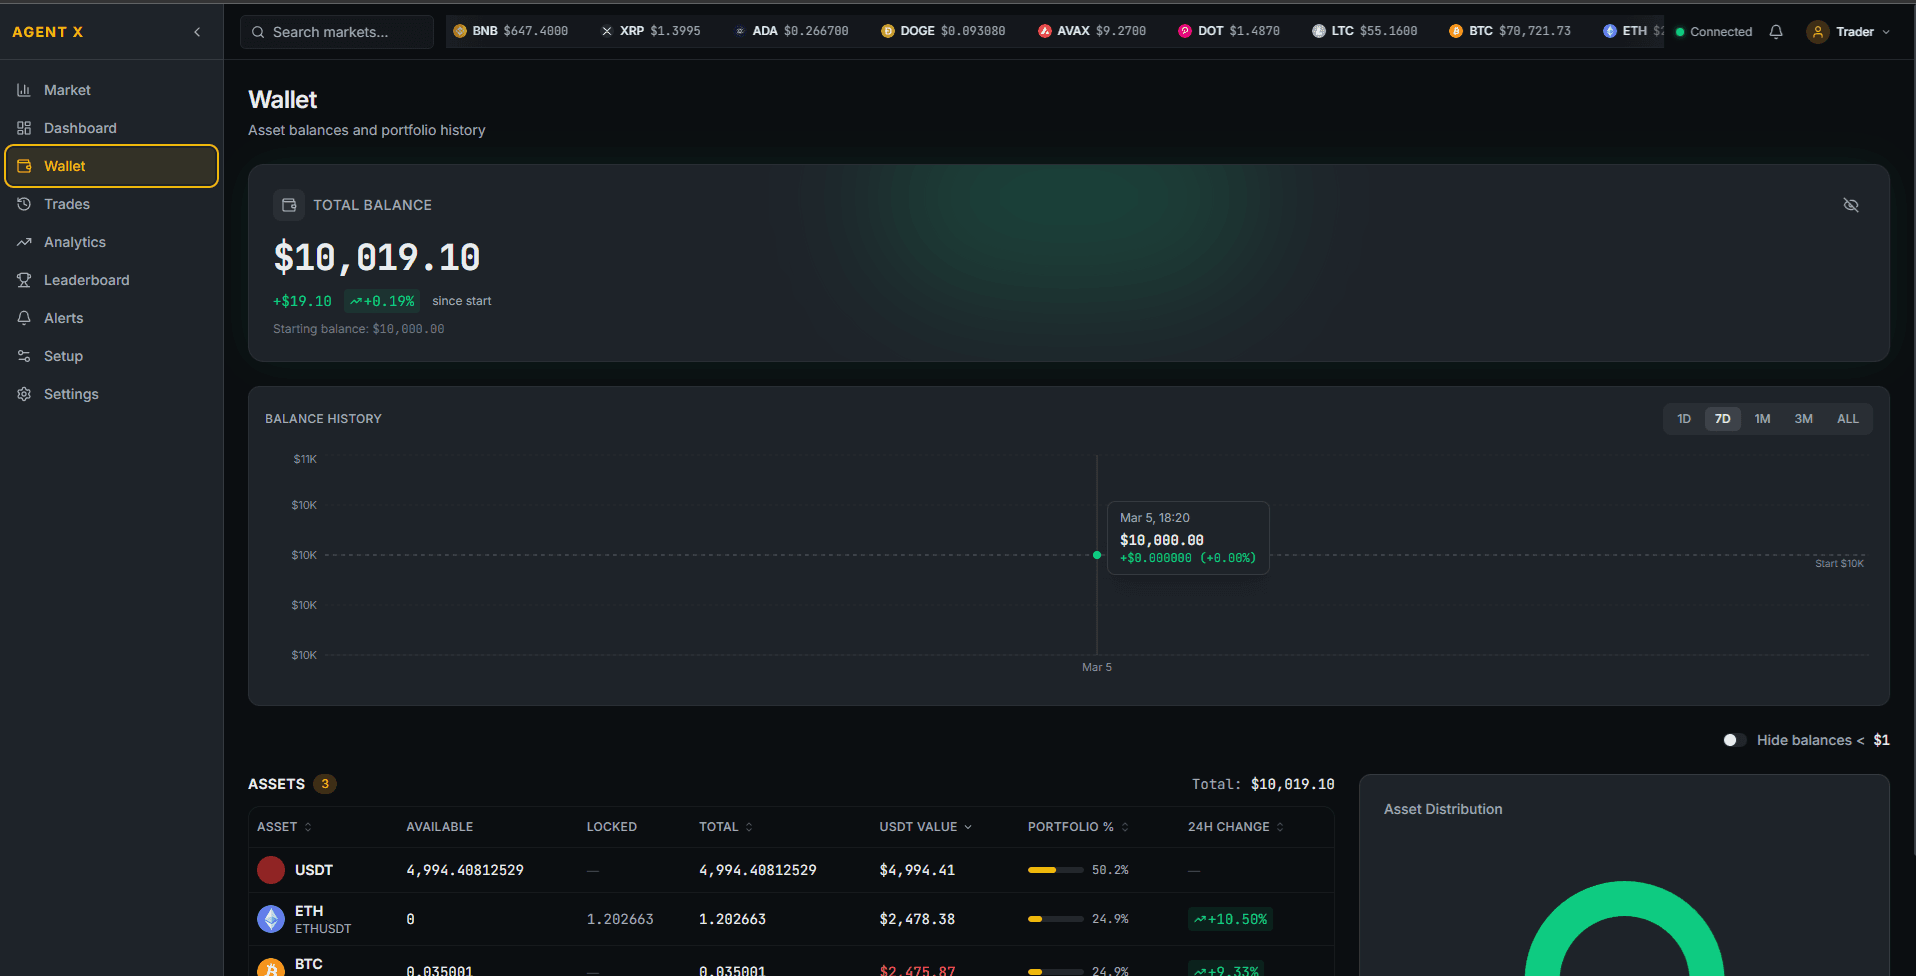Select the ALL time range button
1916x976 pixels.
1847,418
